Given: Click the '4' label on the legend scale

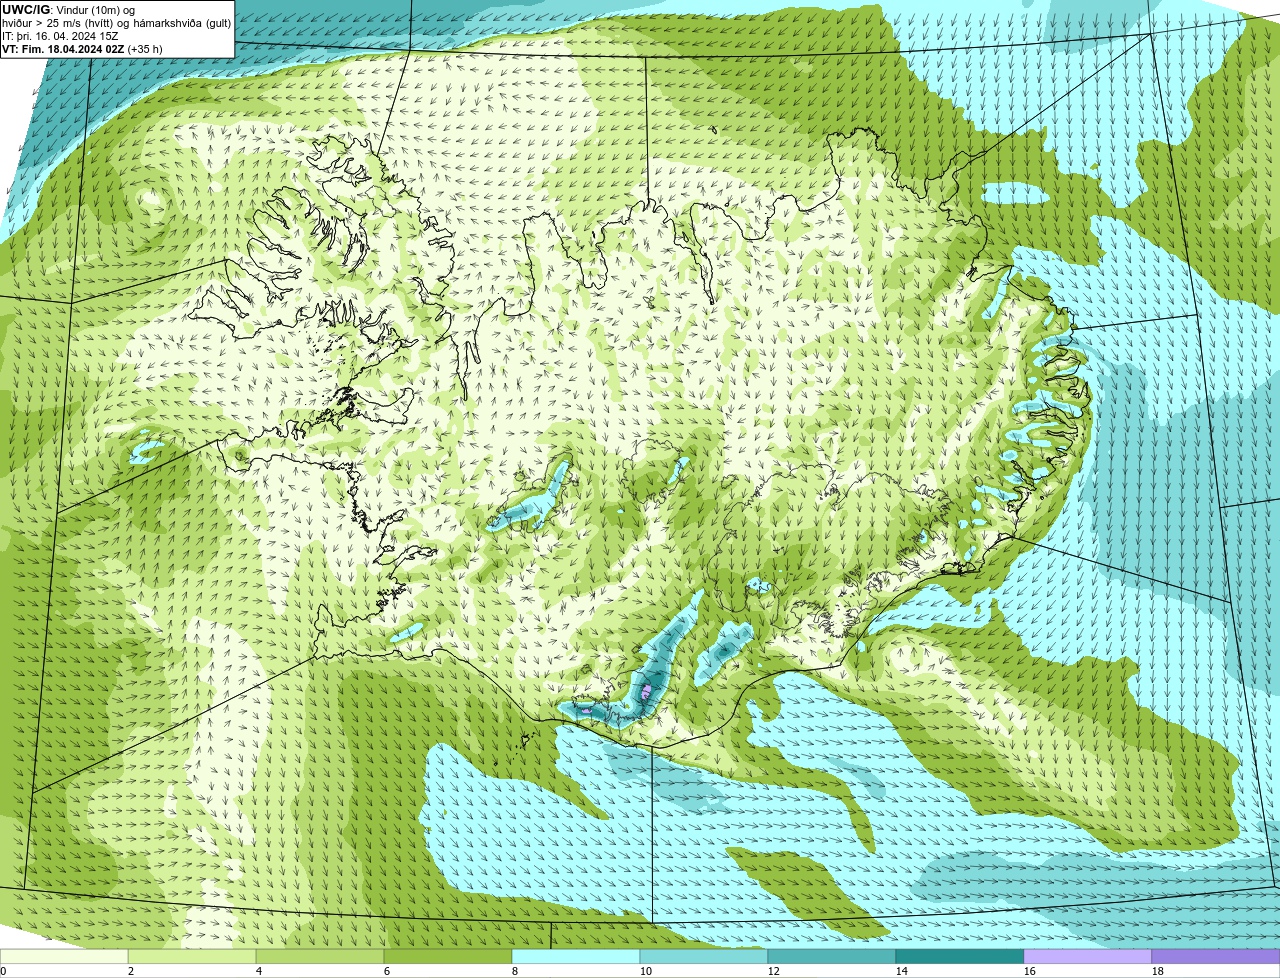Looking at the screenshot, I should (x=259, y=971).
